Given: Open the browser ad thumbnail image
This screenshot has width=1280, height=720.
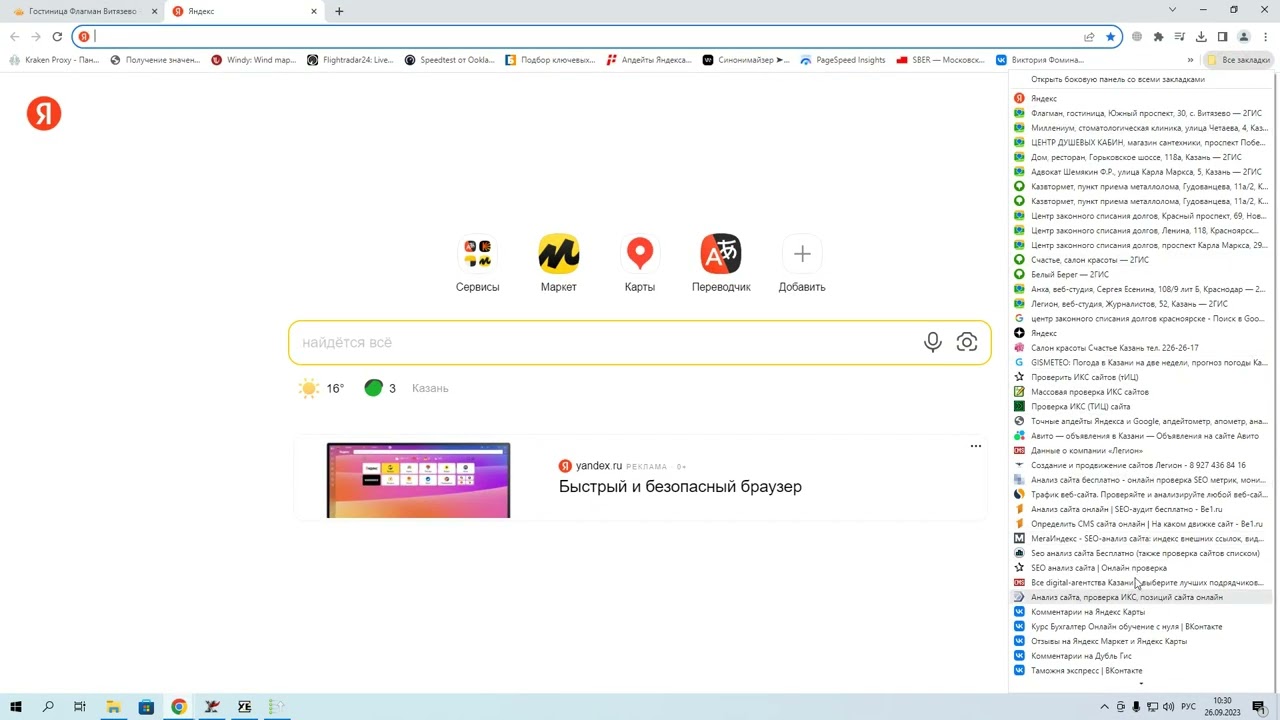Looking at the screenshot, I should (418, 480).
